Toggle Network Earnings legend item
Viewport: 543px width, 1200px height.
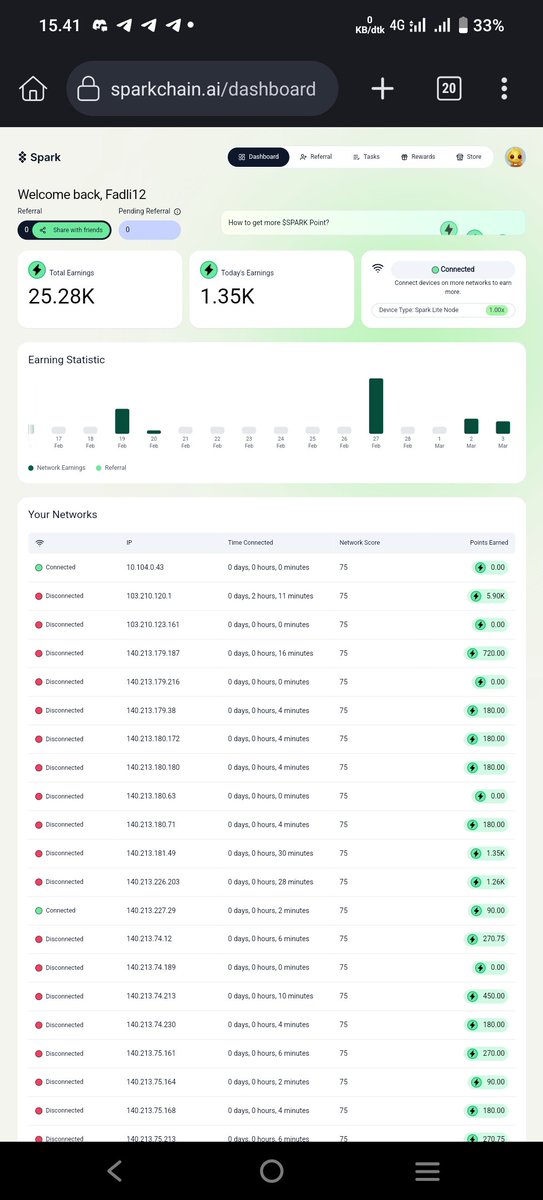click(x=57, y=467)
